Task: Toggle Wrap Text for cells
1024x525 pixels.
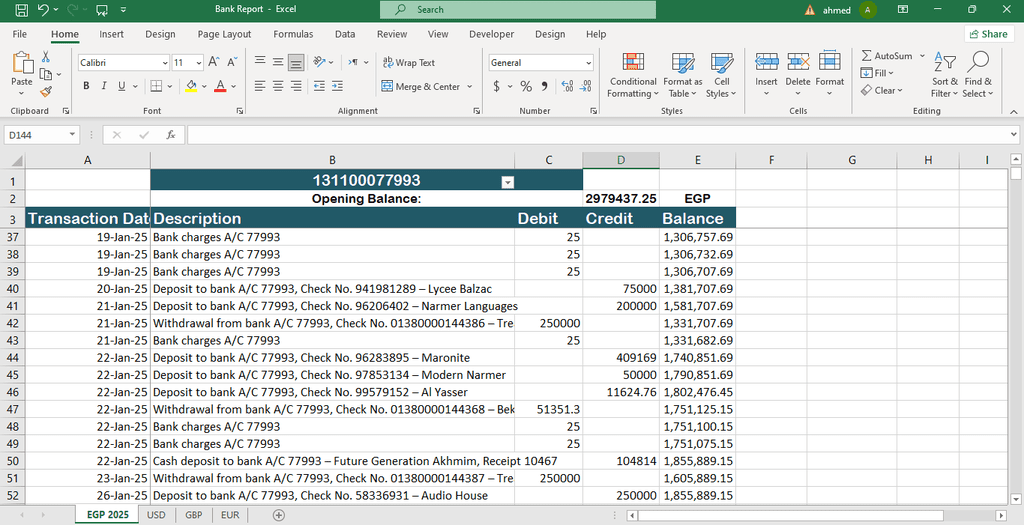Action: coord(408,62)
